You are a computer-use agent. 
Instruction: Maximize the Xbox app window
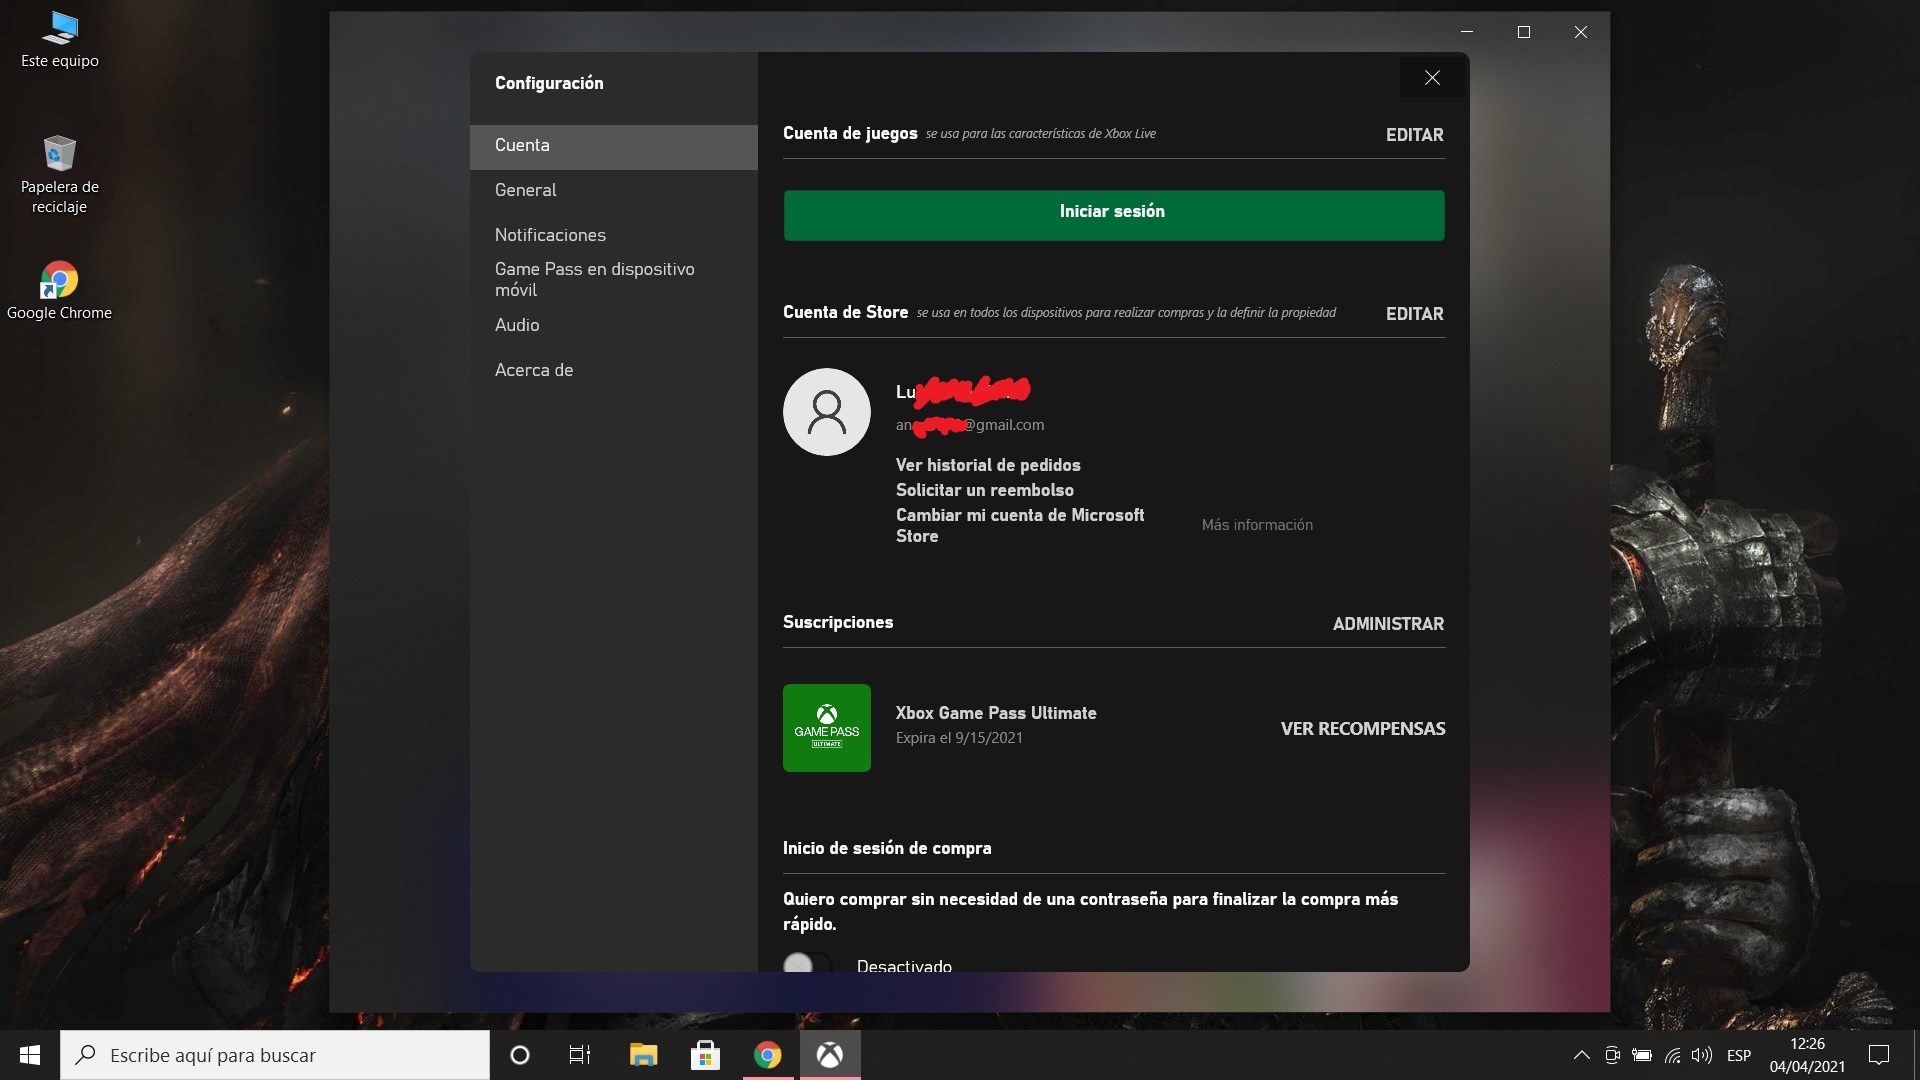click(x=1524, y=32)
